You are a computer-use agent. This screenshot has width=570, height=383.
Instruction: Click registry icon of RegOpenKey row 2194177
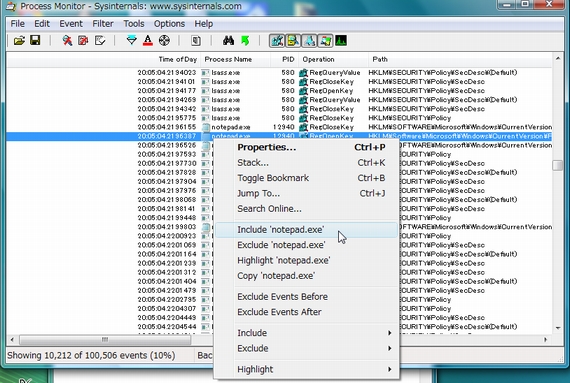[x=303, y=91]
